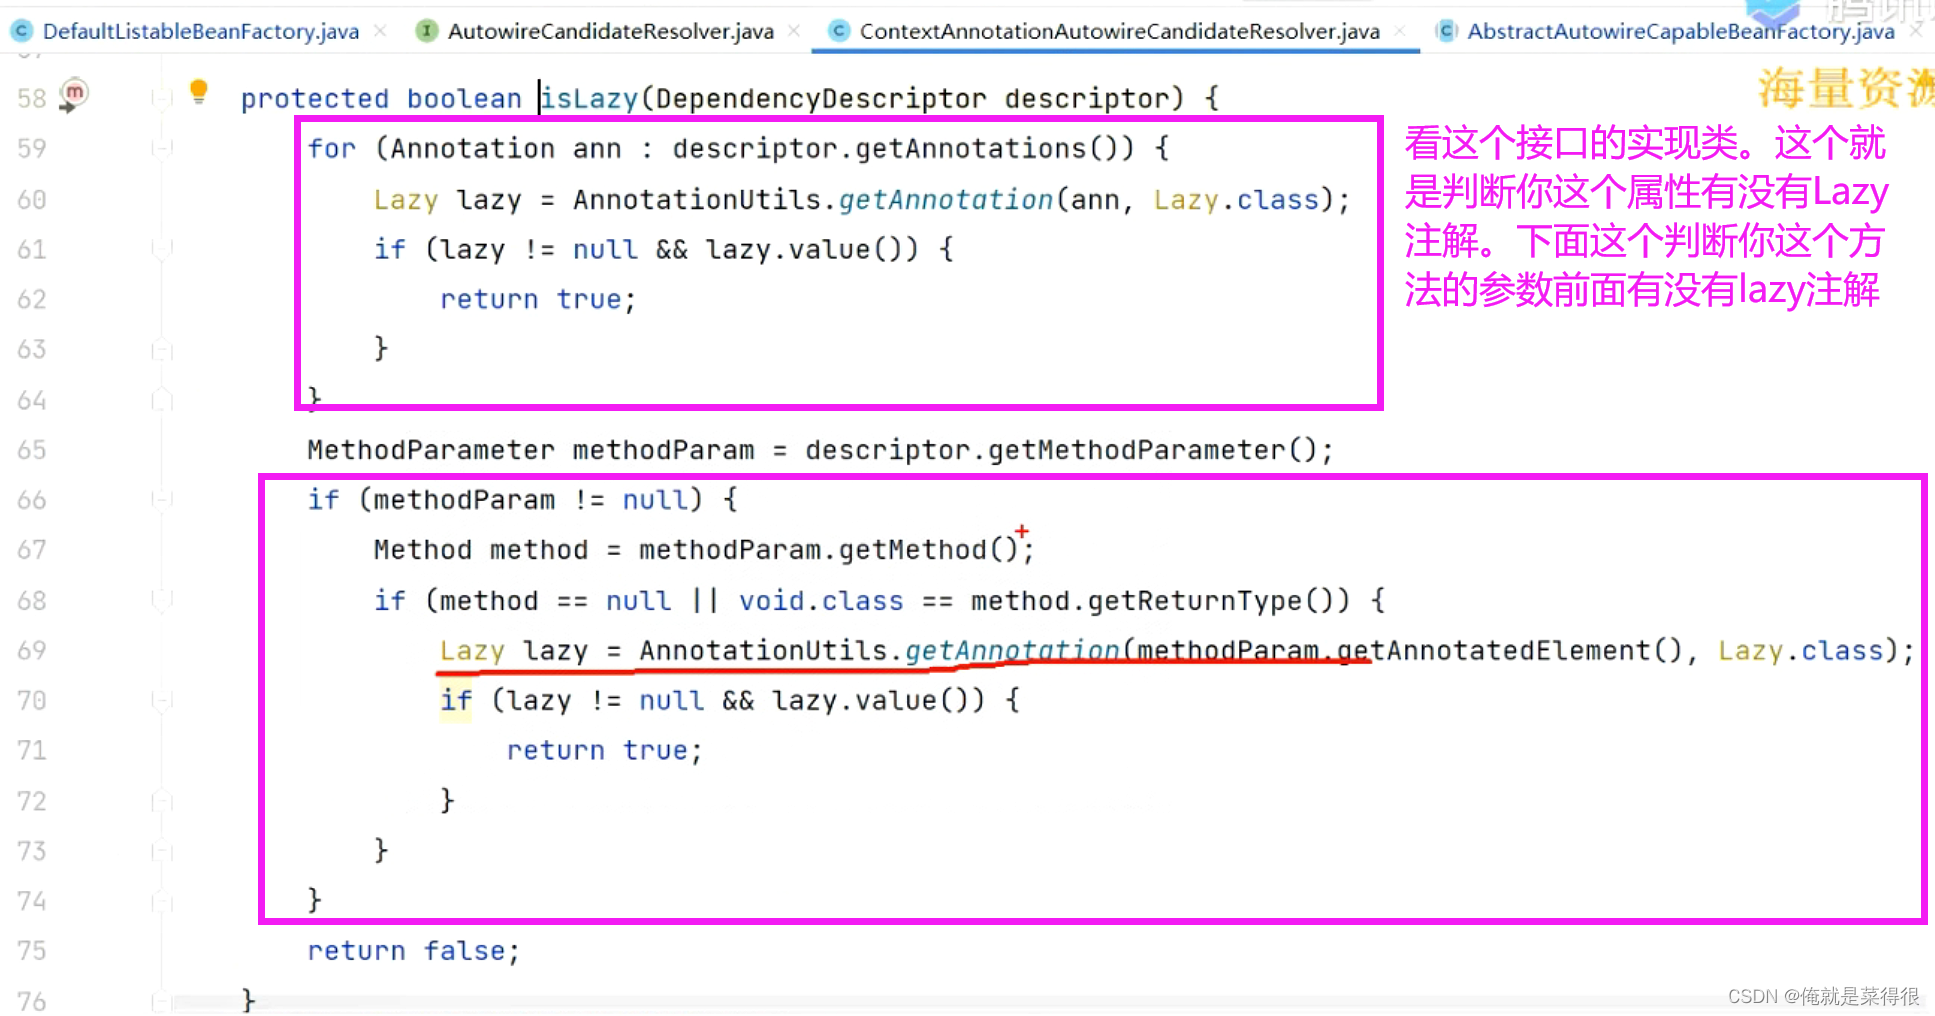
Task: Click line number 69 in gutter
Action: coord(32,650)
